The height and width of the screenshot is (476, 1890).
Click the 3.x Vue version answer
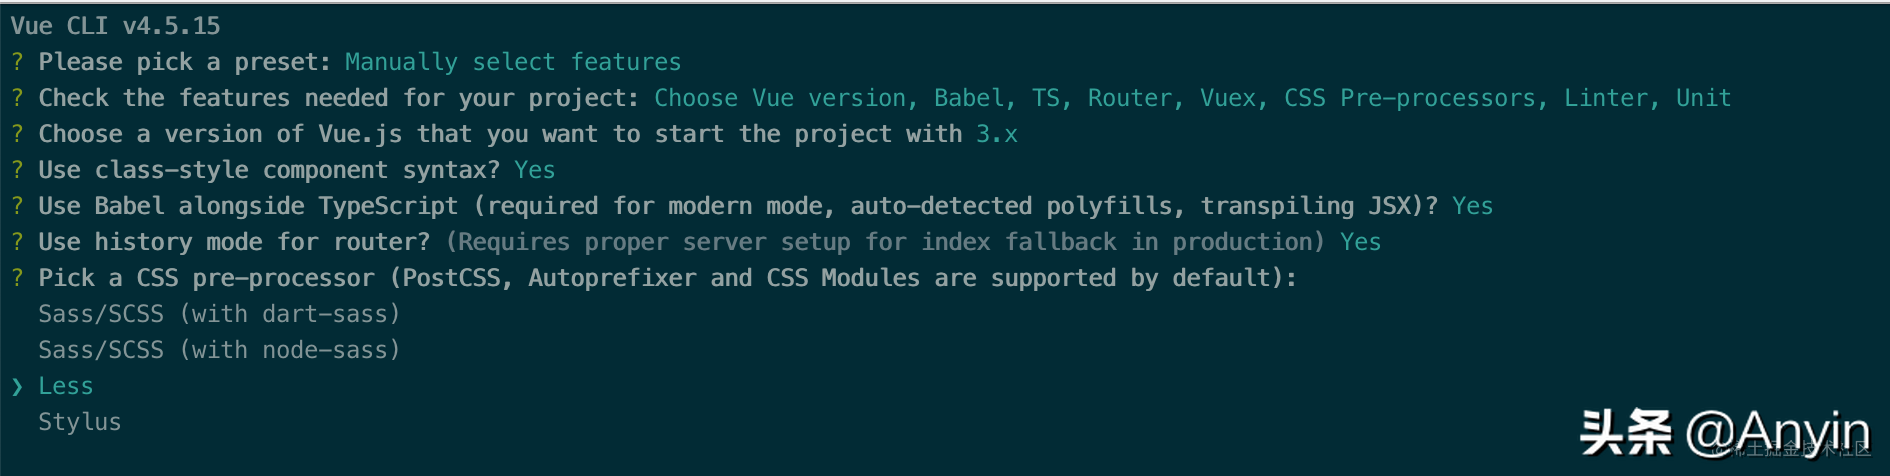pos(997,134)
